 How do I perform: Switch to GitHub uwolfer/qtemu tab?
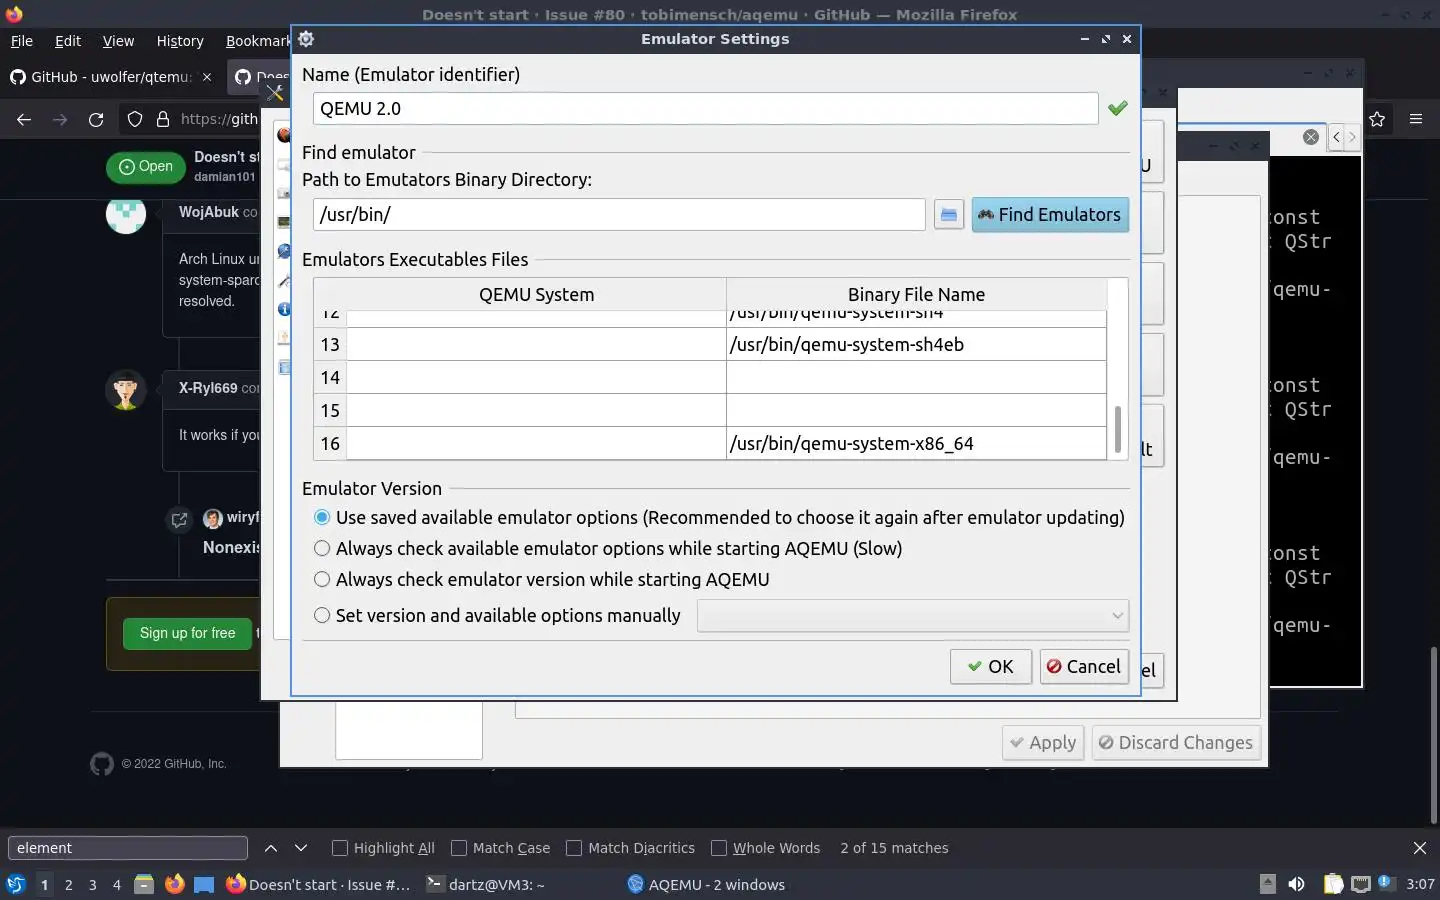(100, 77)
